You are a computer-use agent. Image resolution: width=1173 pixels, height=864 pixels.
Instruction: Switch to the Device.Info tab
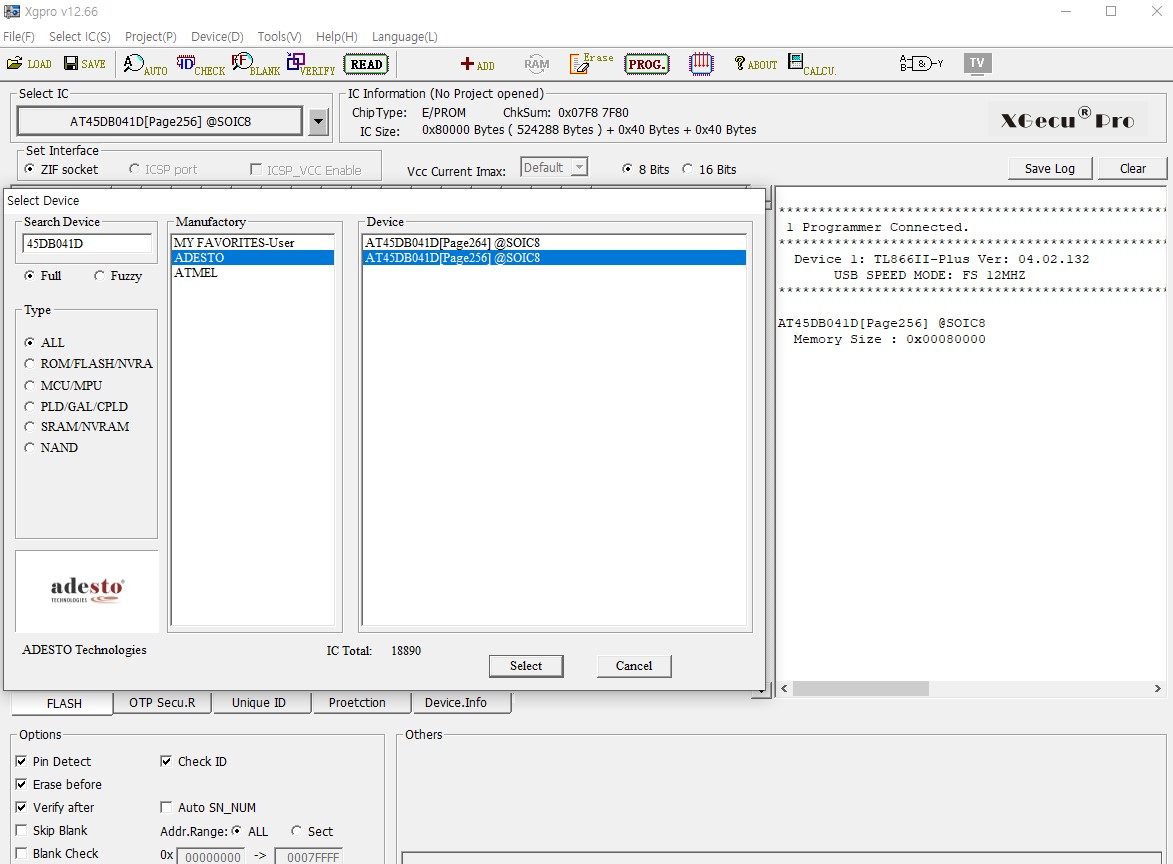(x=456, y=703)
